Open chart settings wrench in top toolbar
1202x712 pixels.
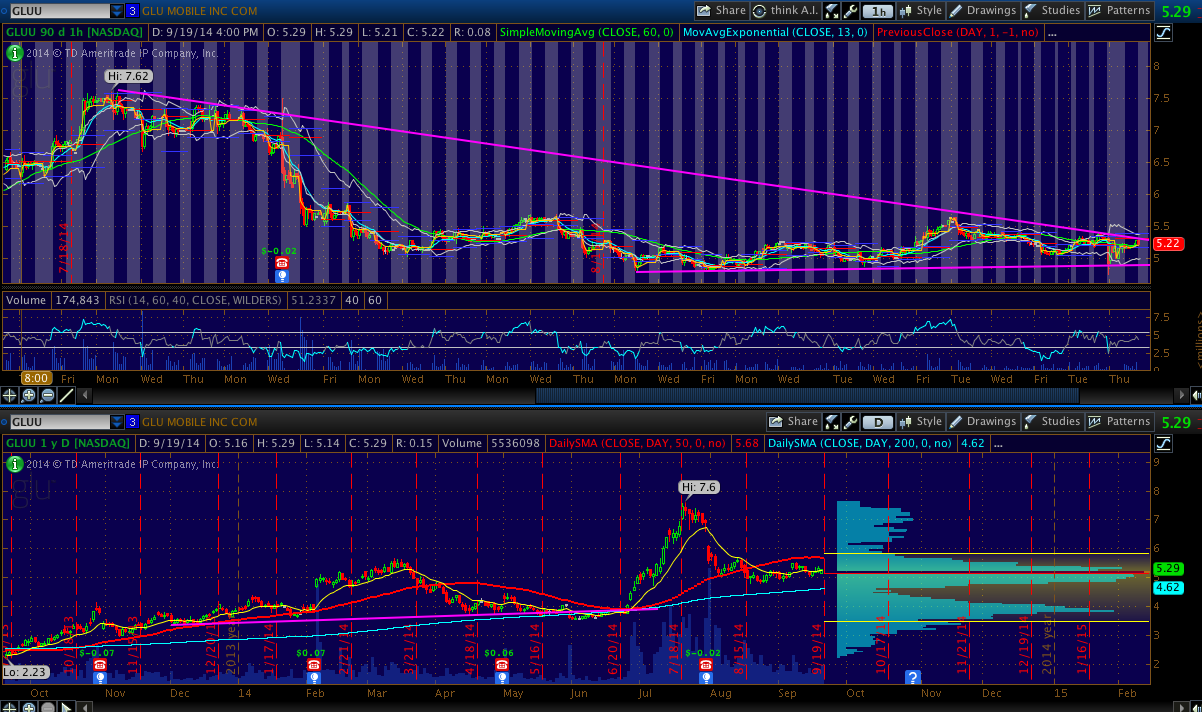(x=851, y=11)
